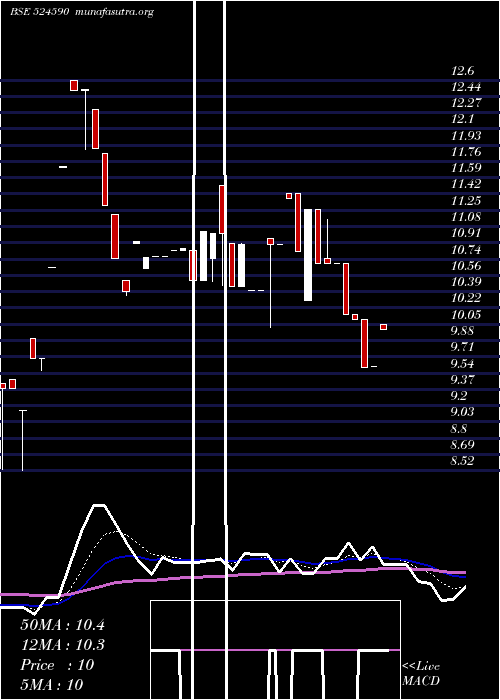Screen dimensions: 500x700
Task: Click the 12MA : 10.3 readout
Action: pyautogui.click(x=62, y=645)
